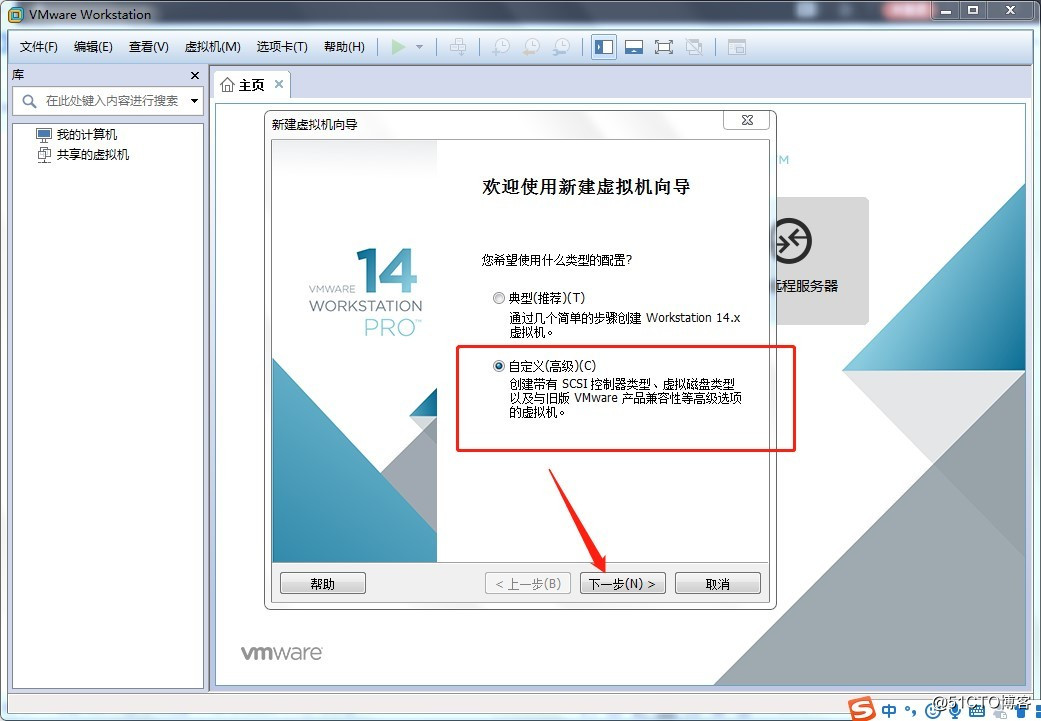Click the punctuation mode icon in IME bar
The width and height of the screenshot is (1041, 721).
point(911,712)
